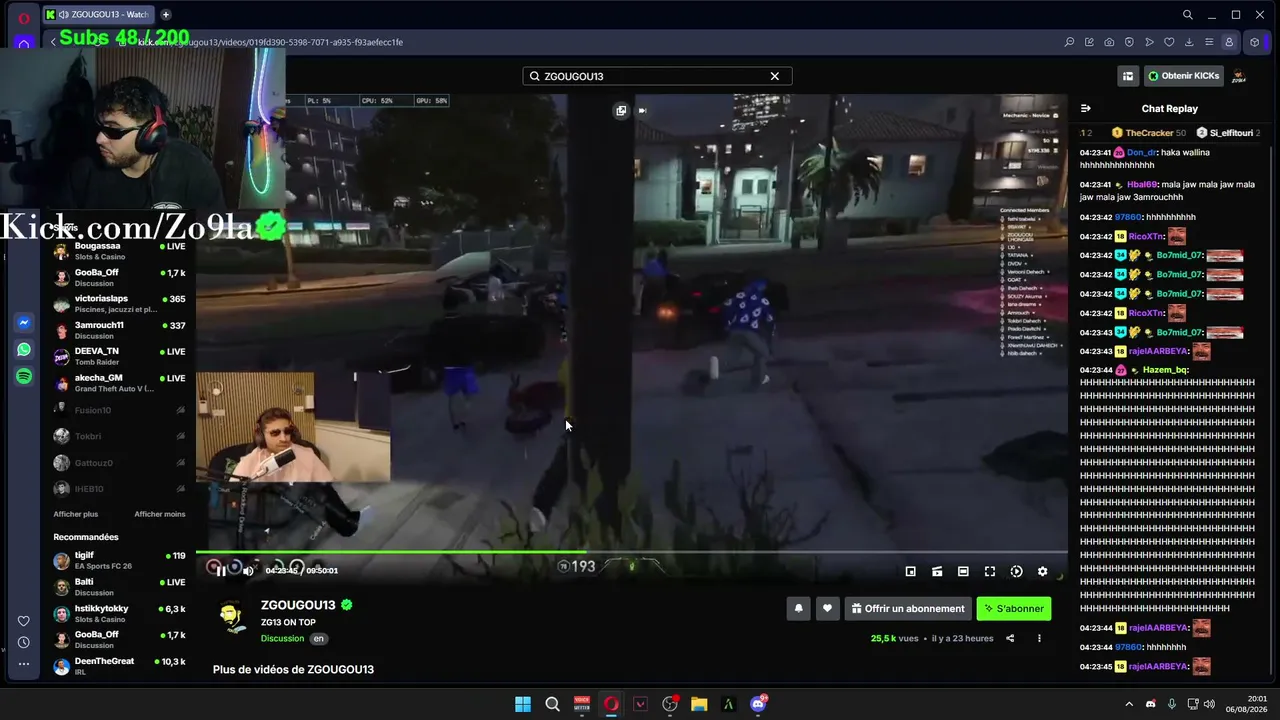Screen dimensions: 1280x720
Task: Focus the Kick search field
Action: point(657,76)
